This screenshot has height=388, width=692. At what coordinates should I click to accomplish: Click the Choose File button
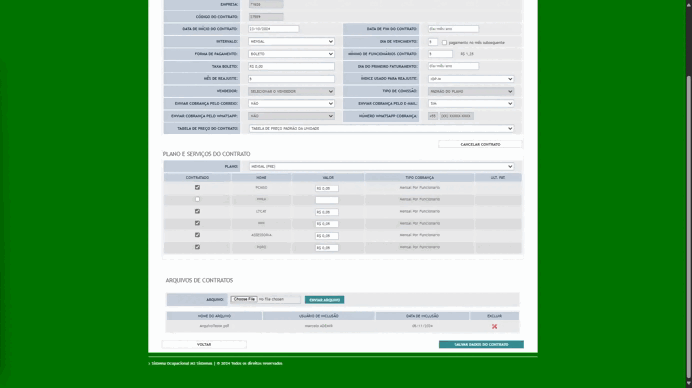[244, 299]
